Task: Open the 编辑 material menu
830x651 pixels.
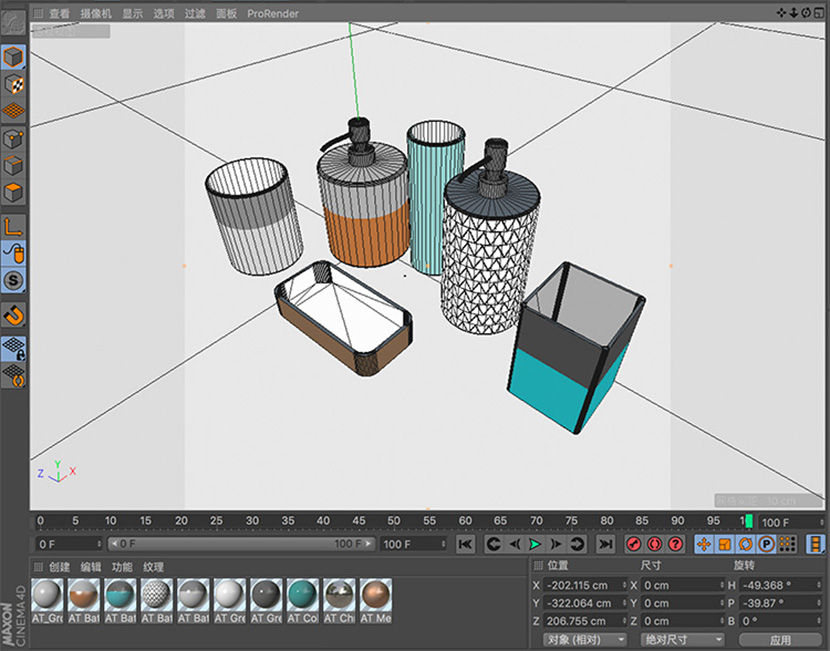Action: pyautogui.click(x=91, y=567)
